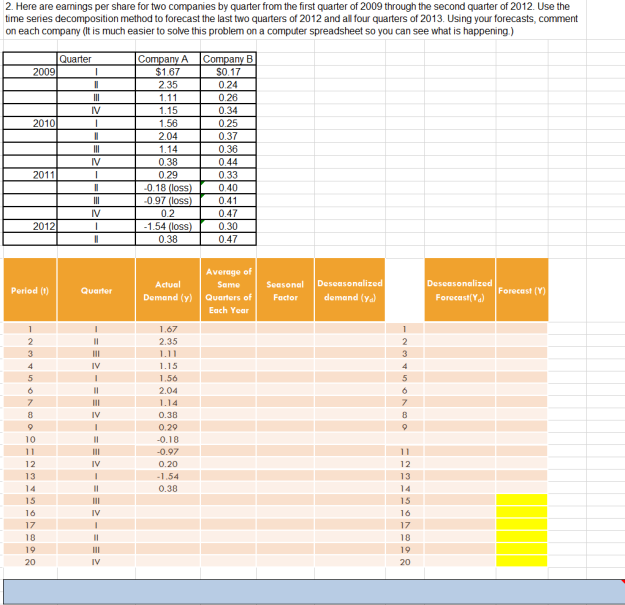Viewport: 625px width, 605px height.
Task: Select yellow forecast cell for period 19
Action: [522, 549]
